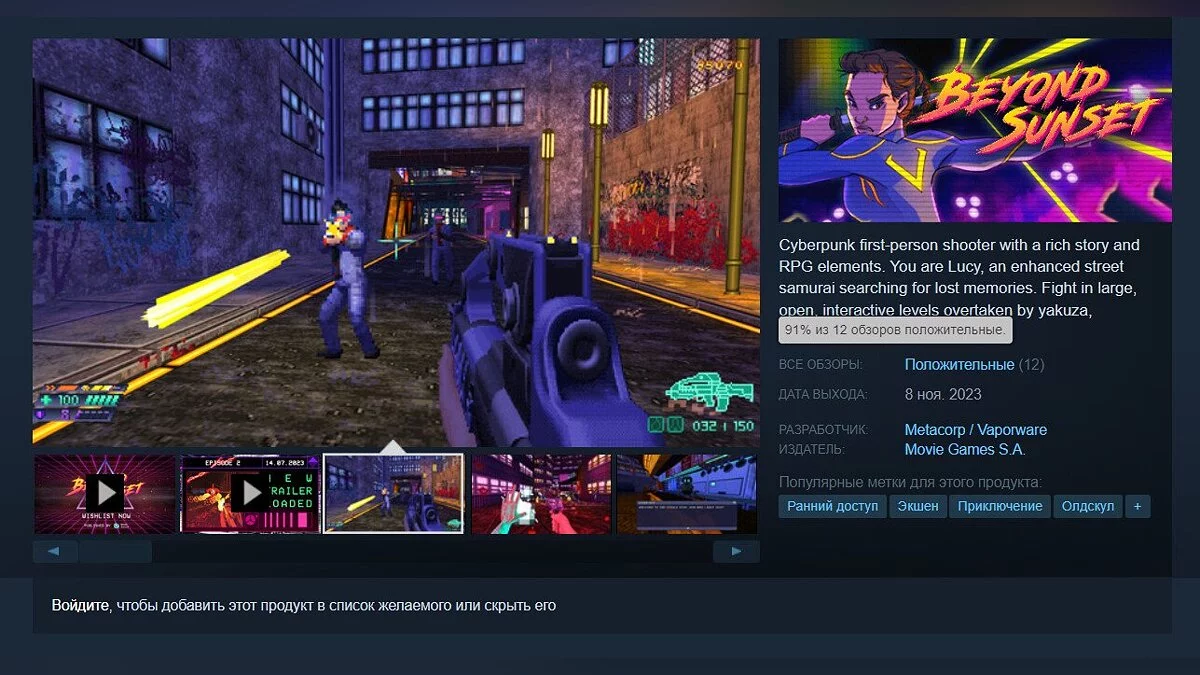Click the main gameplay screenshot
This screenshot has width=1200, height=675.
pyautogui.click(x=396, y=242)
